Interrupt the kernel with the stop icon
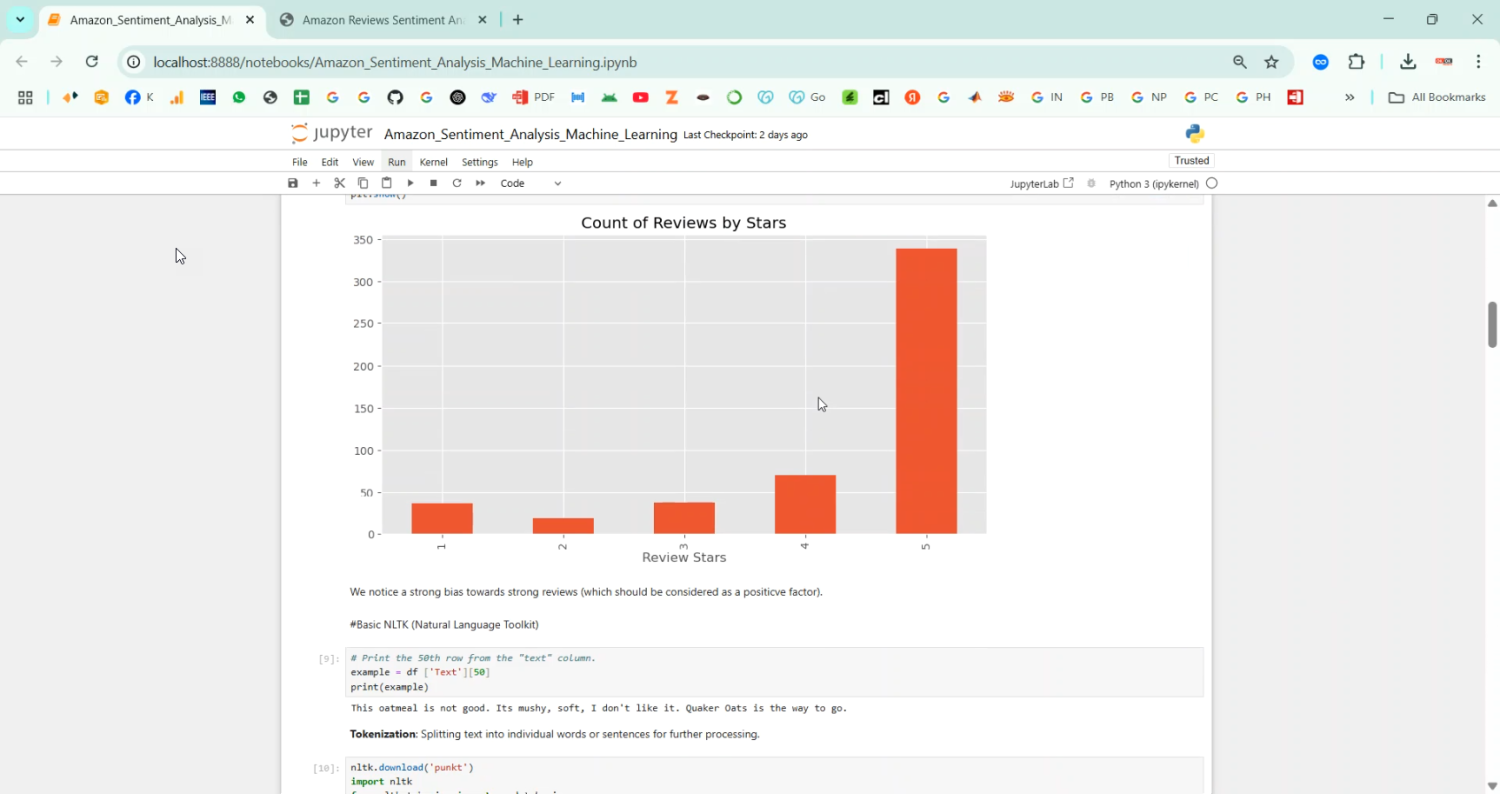The width and height of the screenshot is (1500, 794). click(x=433, y=183)
